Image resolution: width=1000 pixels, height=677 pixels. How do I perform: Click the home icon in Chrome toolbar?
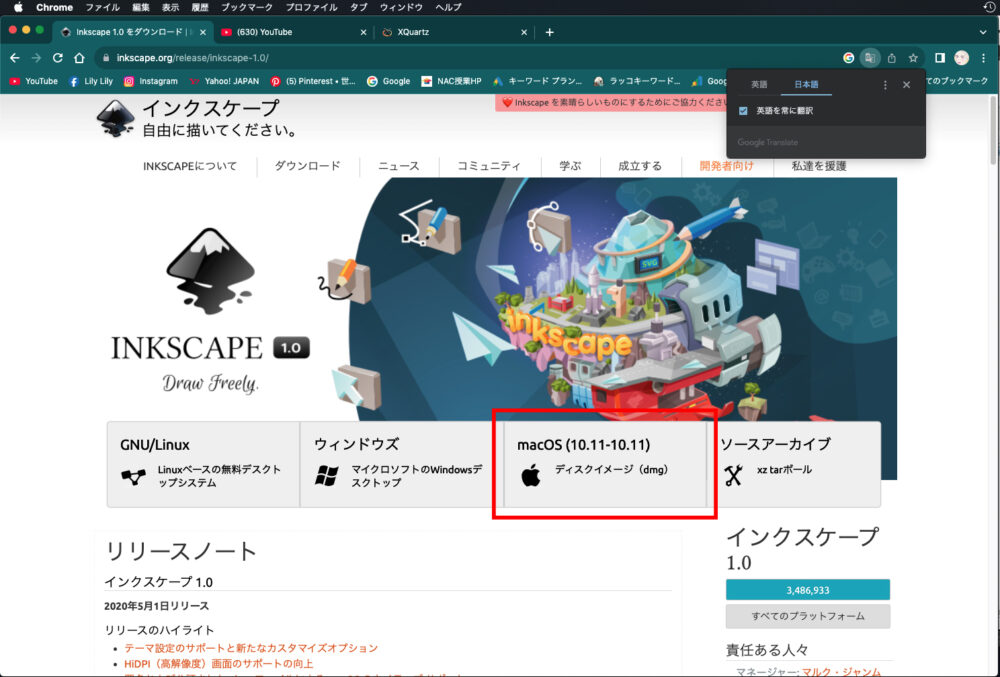[79, 58]
